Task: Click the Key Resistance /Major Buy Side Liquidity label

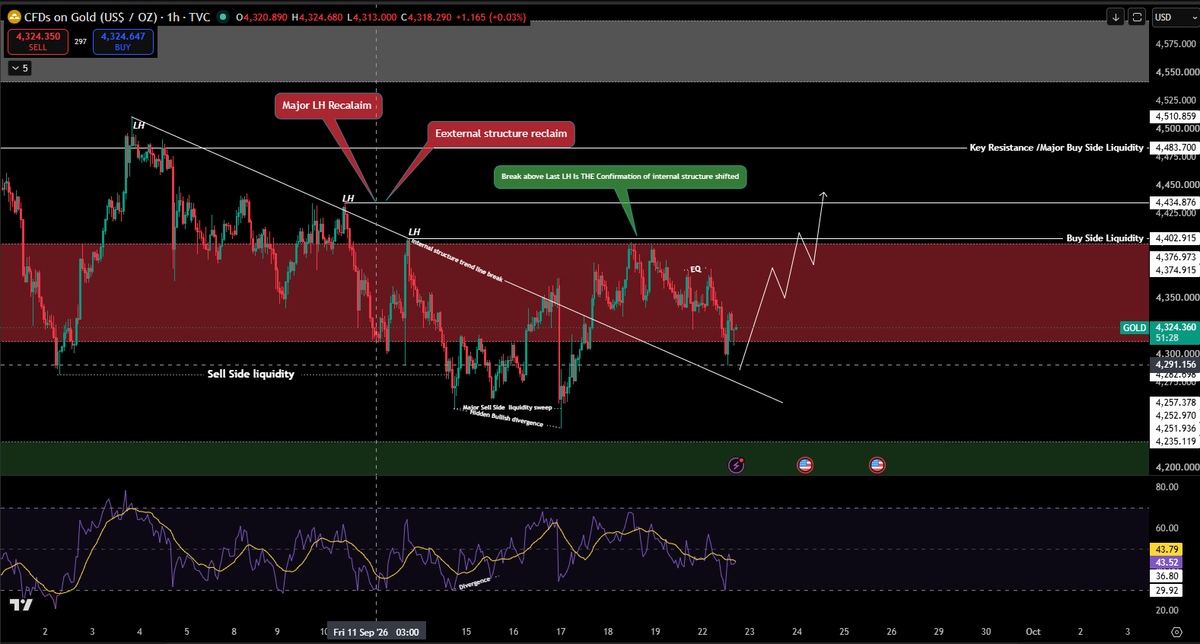Action: click(1057, 147)
